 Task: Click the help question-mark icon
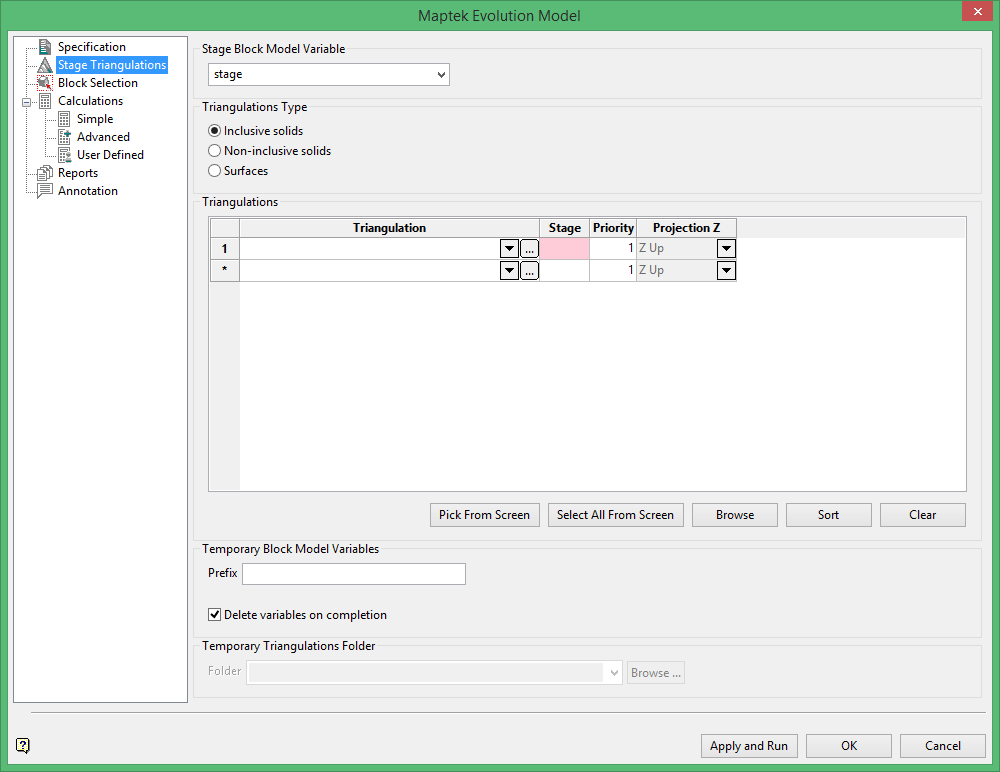[22, 746]
